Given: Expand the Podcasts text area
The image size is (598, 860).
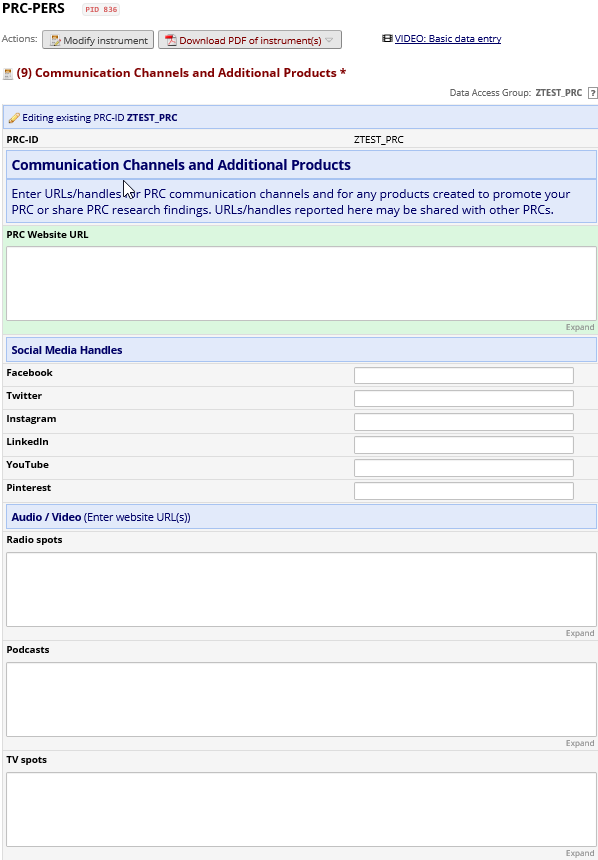Looking at the screenshot, I should tap(580, 744).
